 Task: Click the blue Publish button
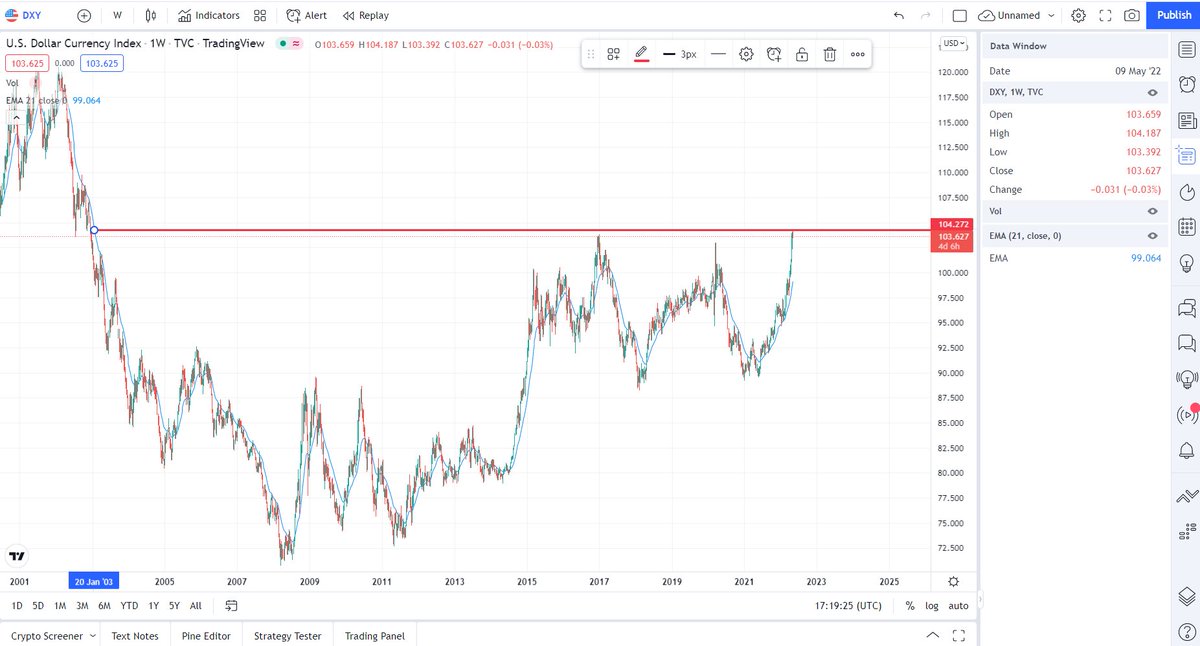click(1173, 15)
